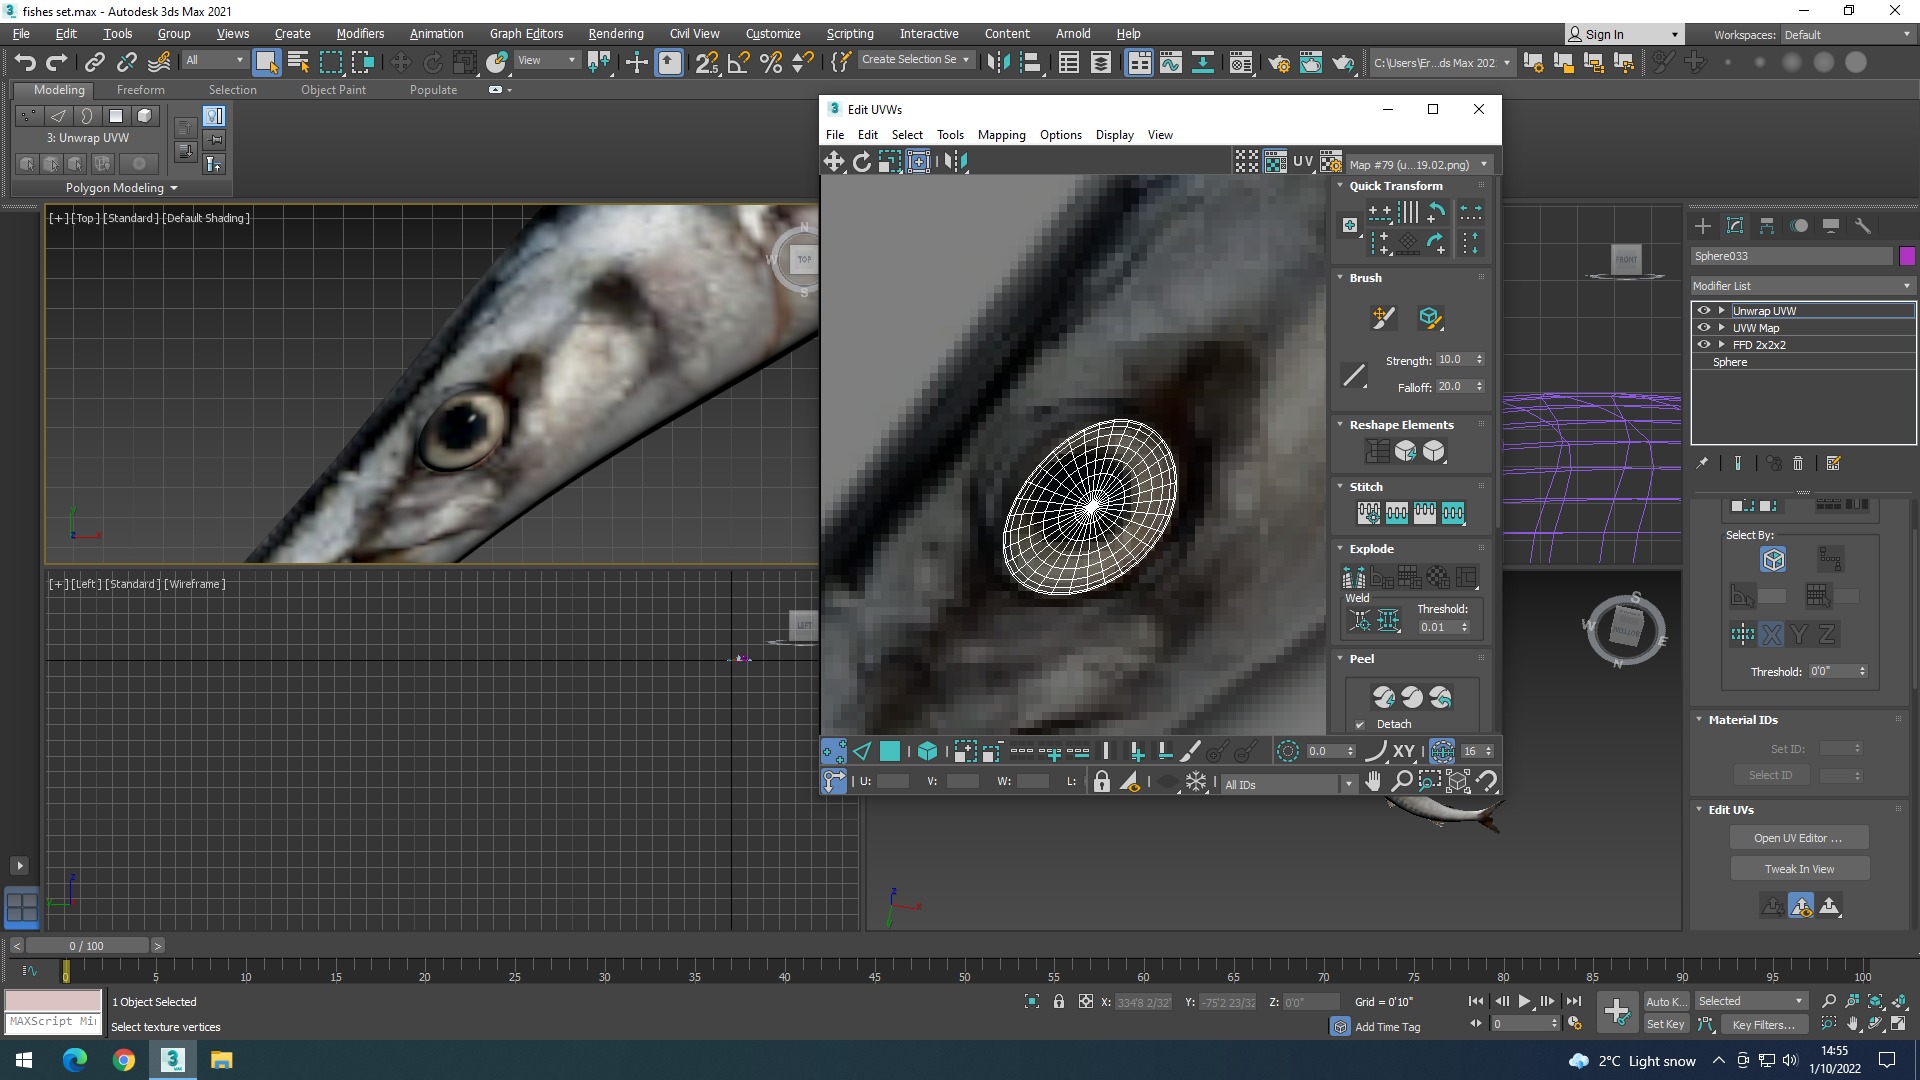Open the Create command panel tab
The height and width of the screenshot is (1080, 1920).
pyautogui.click(x=1703, y=226)
